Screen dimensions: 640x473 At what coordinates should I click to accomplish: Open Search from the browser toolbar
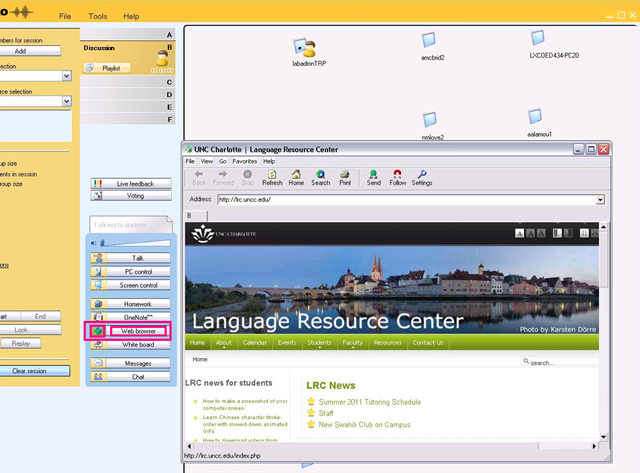(x=320, y=177)
